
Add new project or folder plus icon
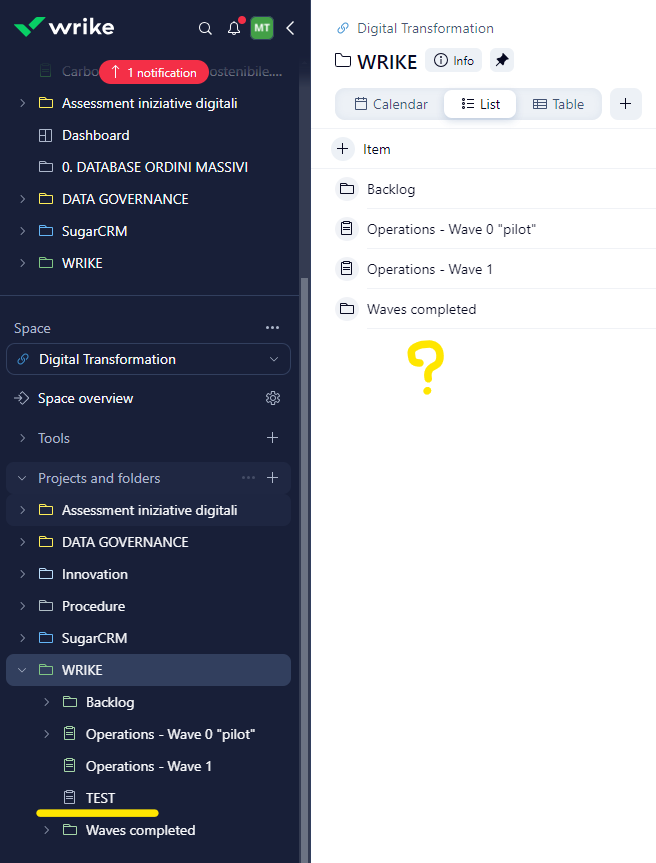[272, 478]
